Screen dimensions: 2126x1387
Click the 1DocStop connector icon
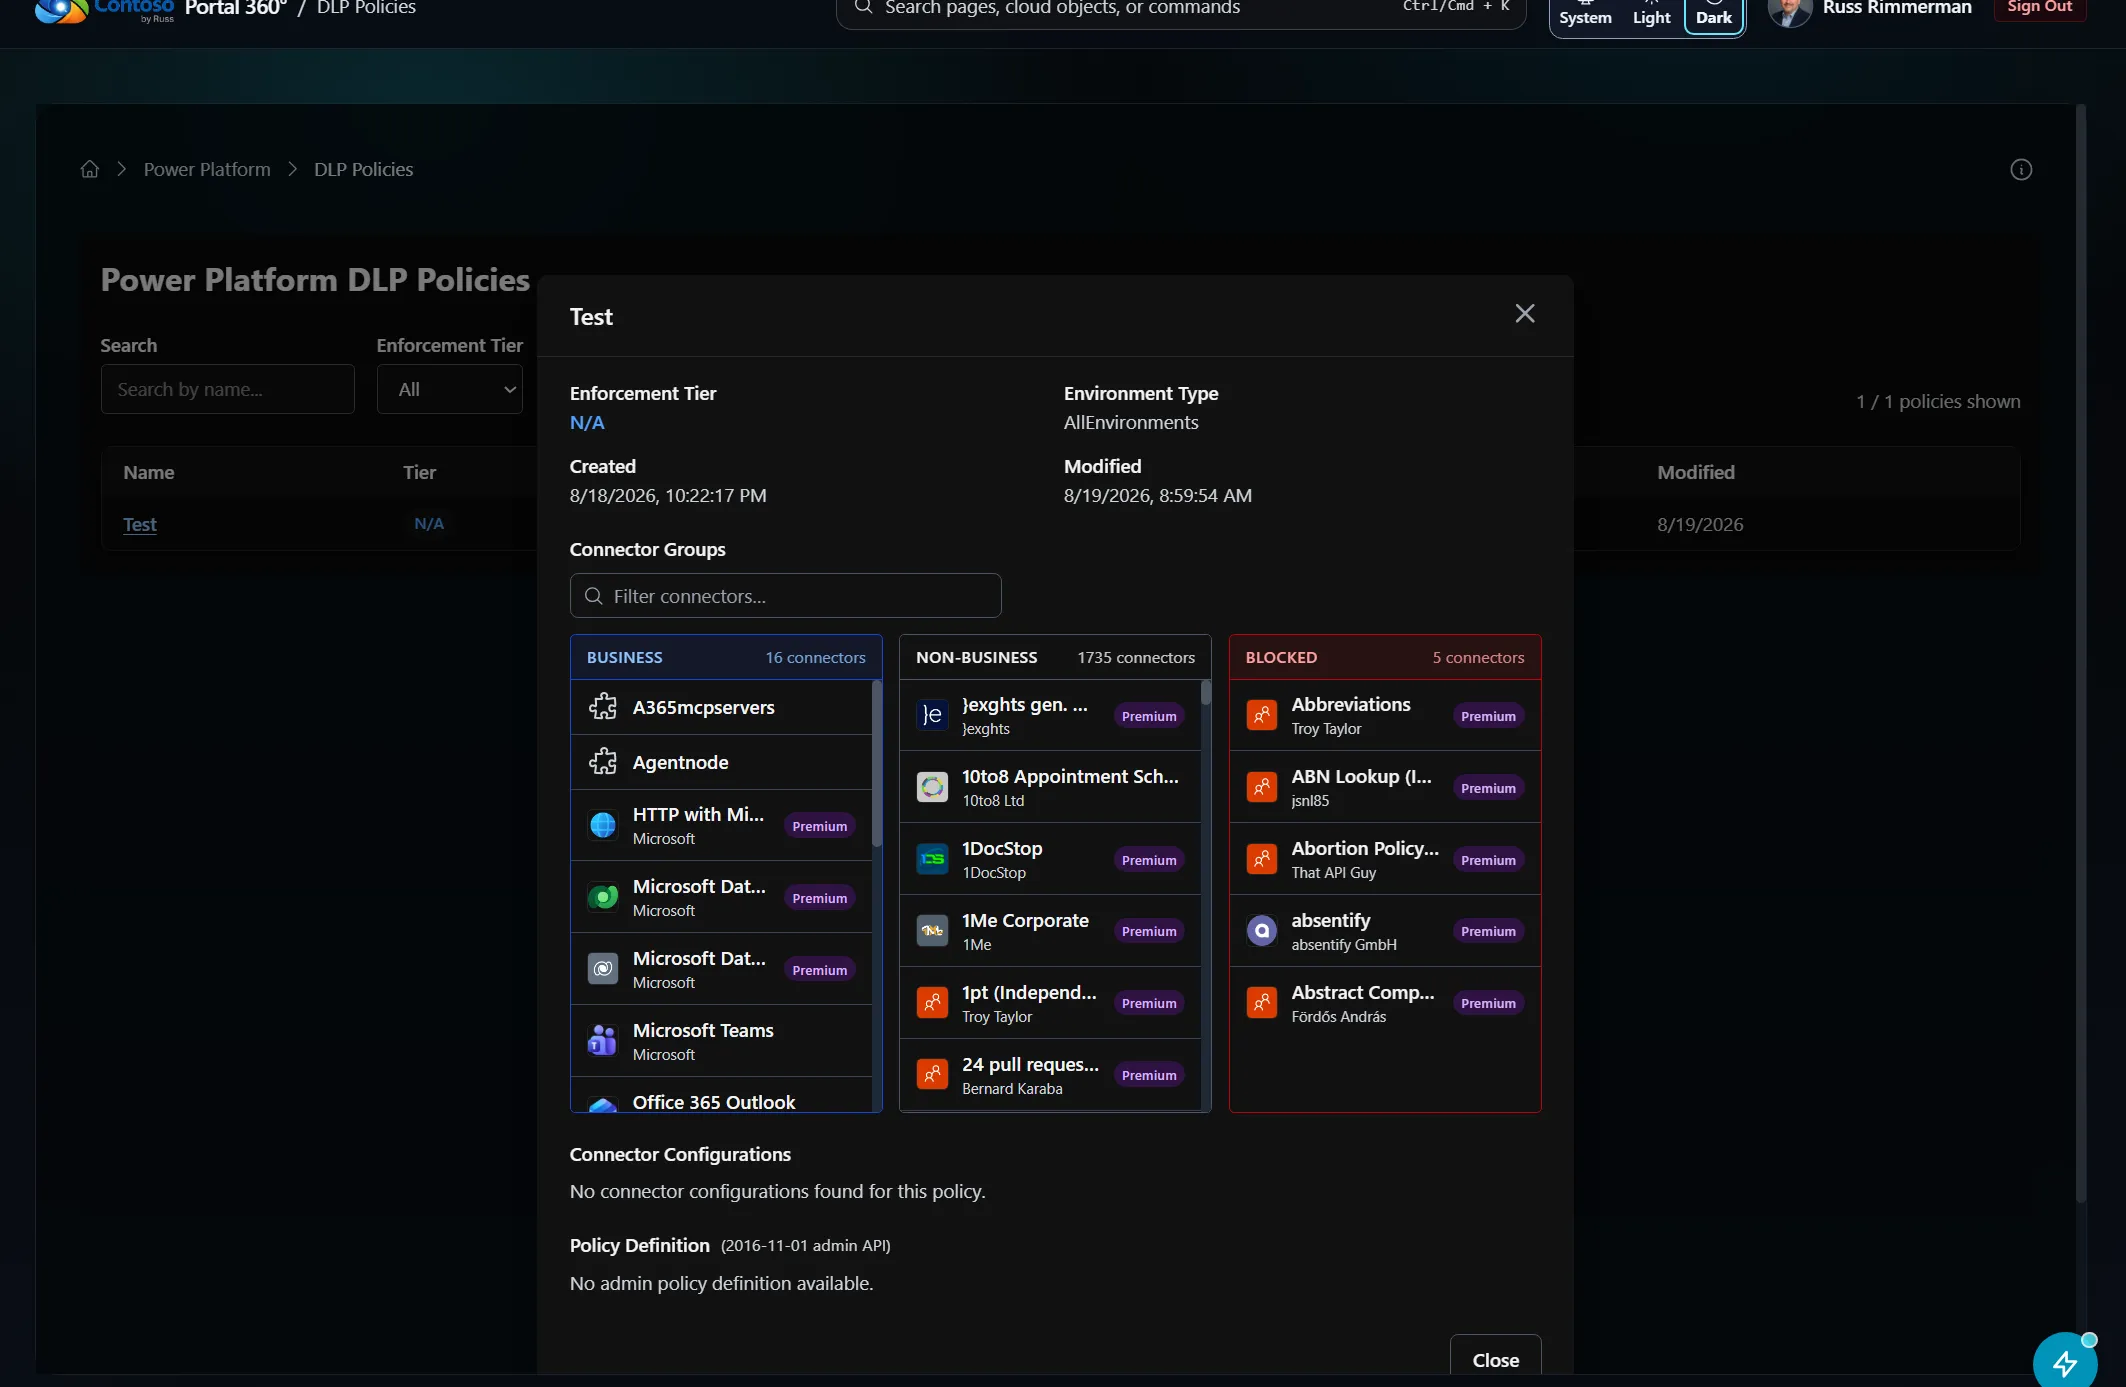932,859
